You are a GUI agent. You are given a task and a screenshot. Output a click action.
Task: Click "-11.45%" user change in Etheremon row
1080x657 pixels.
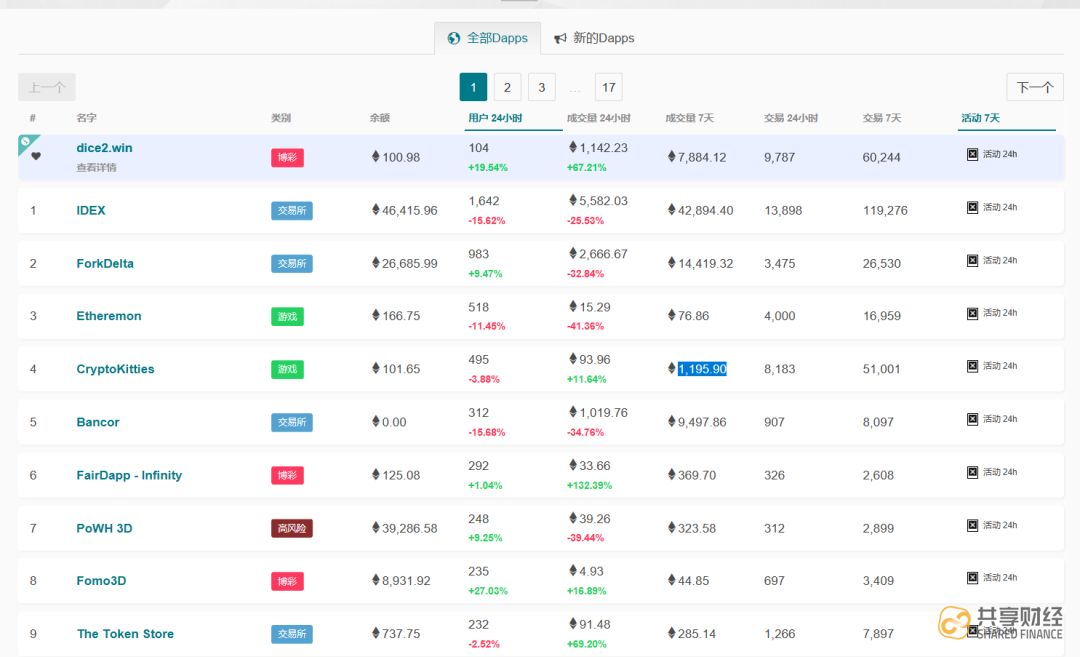tap(486, 326)
